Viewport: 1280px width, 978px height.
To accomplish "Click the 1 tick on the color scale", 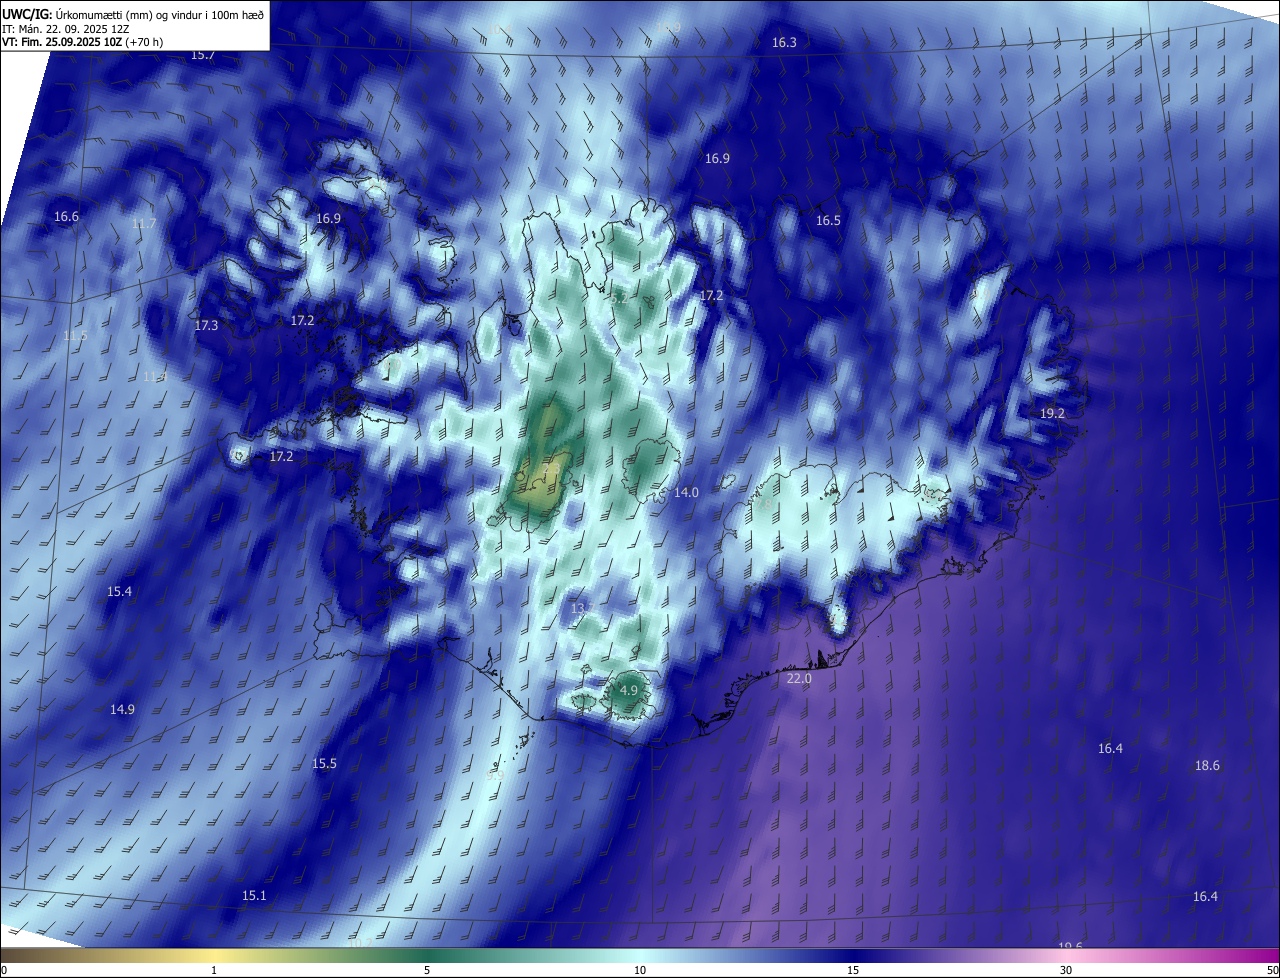I will pyautogui.click(x=214, y=970).
